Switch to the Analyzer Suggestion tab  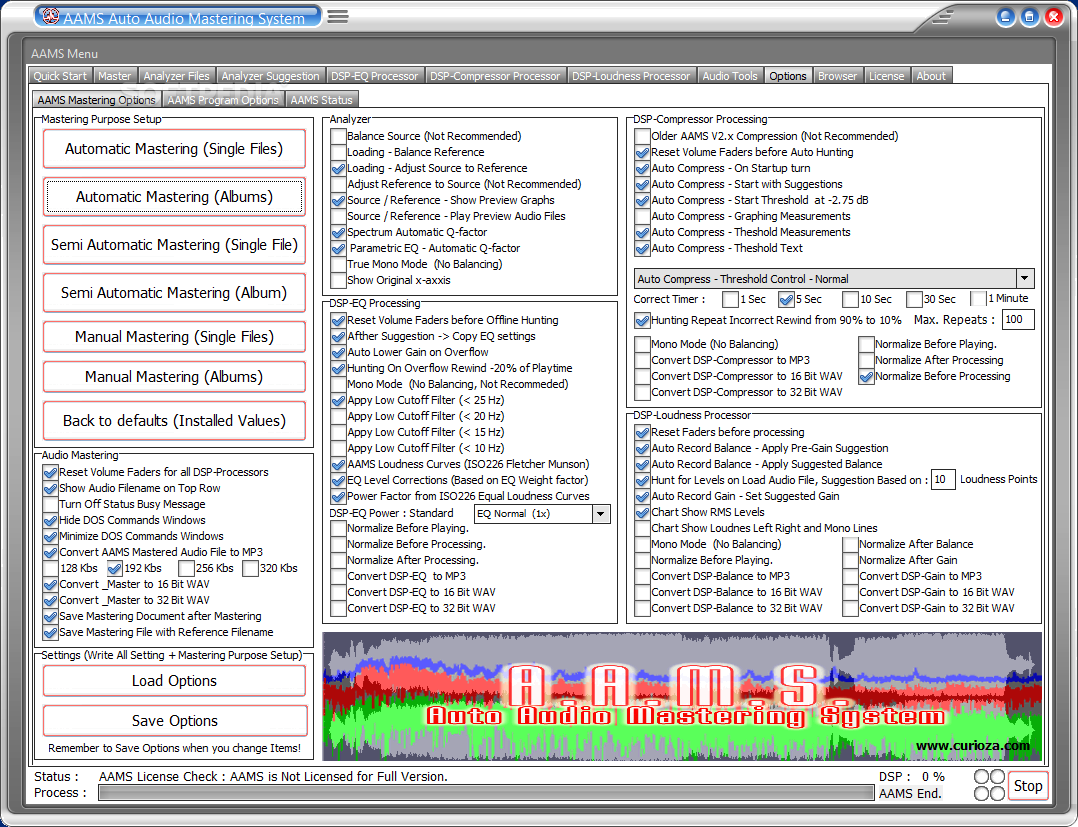point(270,76)
